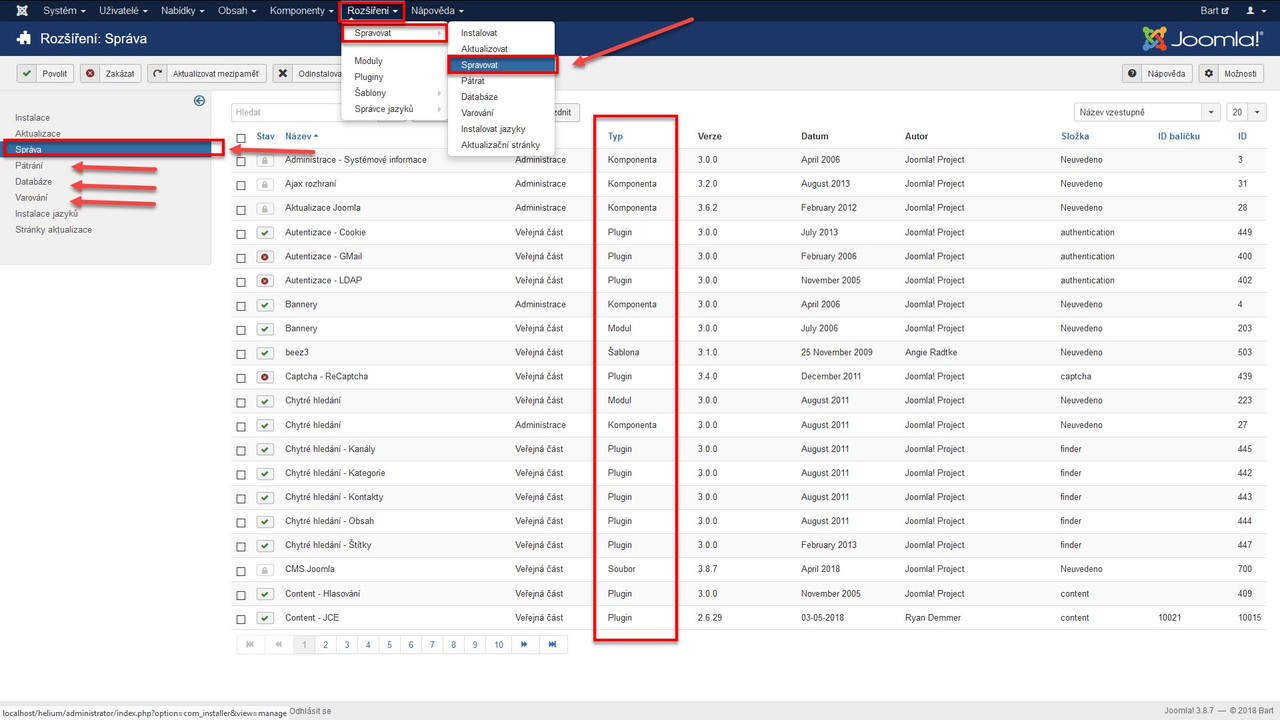Check the box for Captcha - ReCaptcha

coord(241,378)
